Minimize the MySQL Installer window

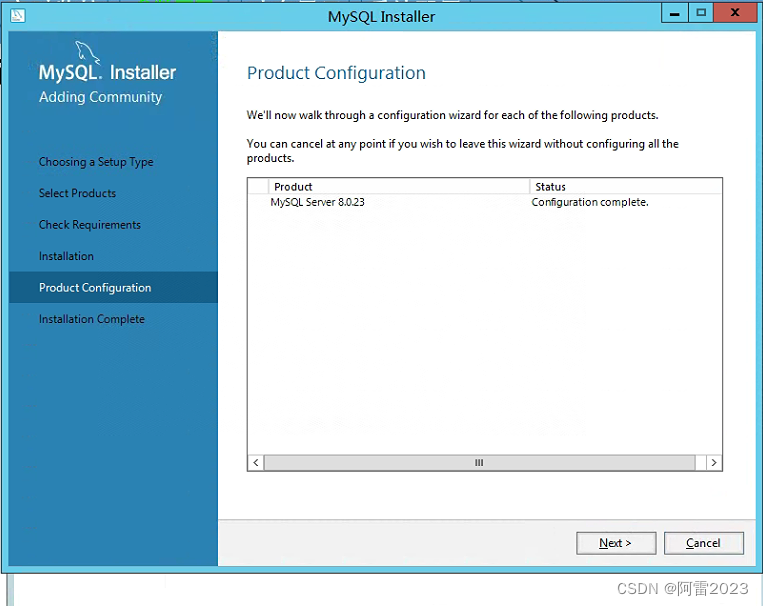point(674,13)
